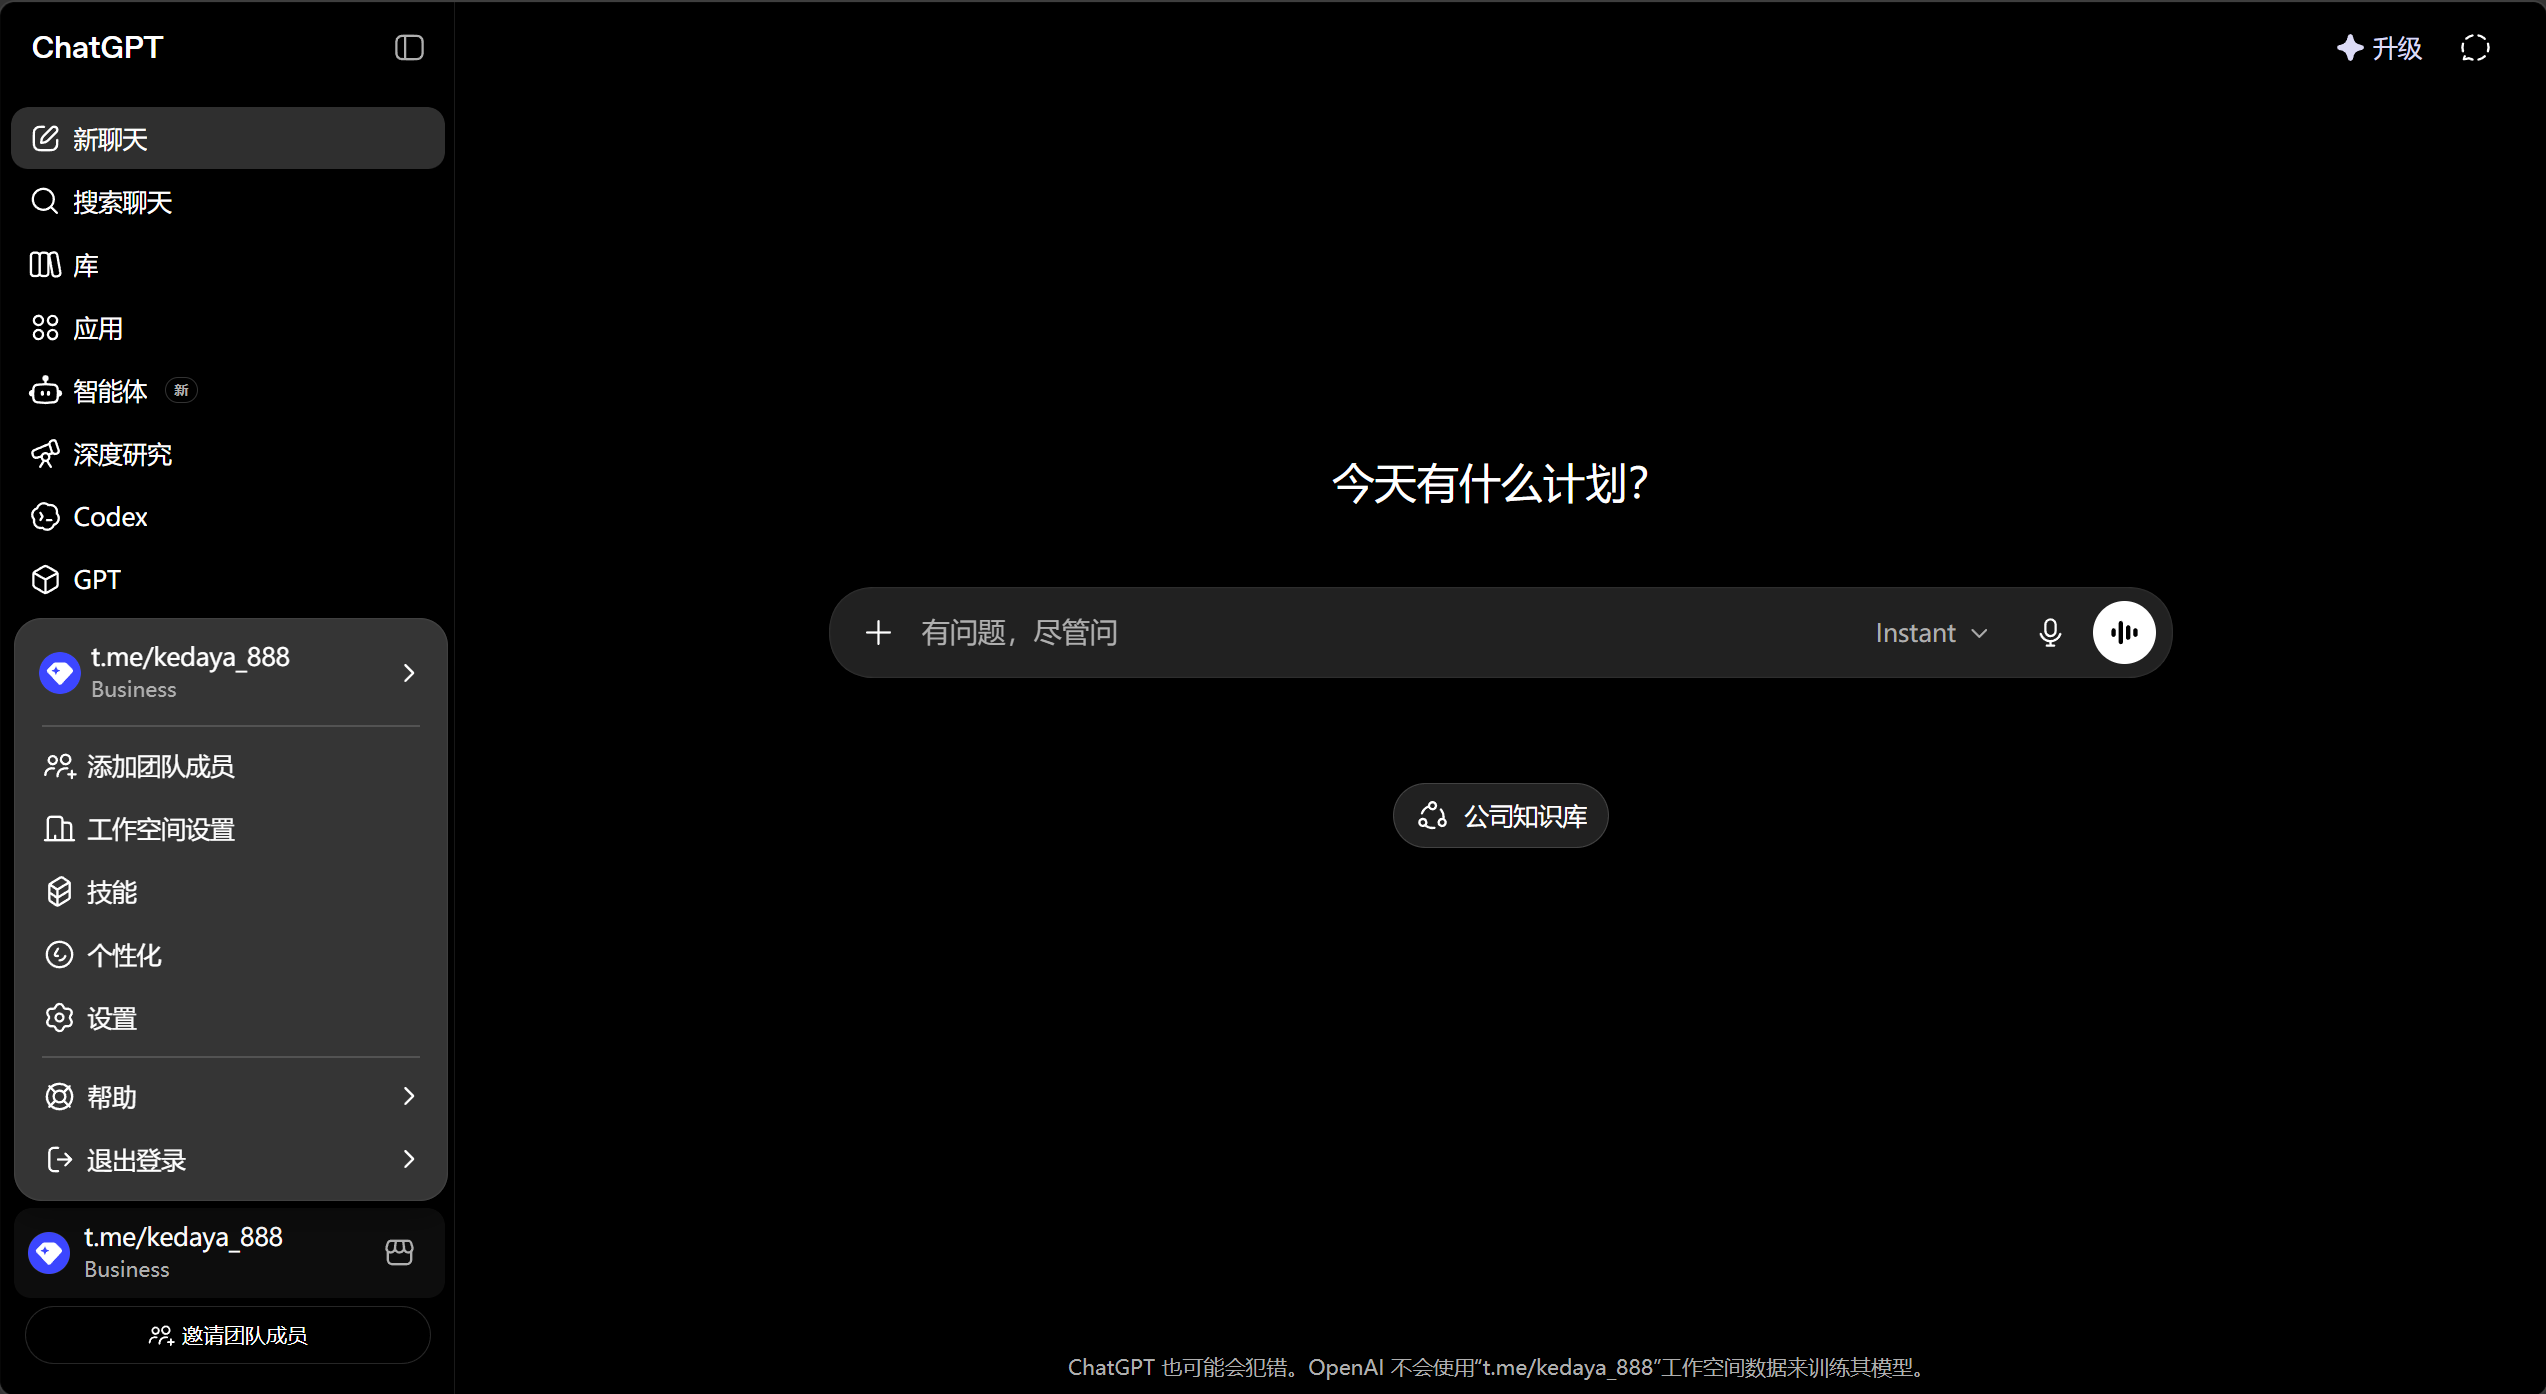Expand the Help (帮助) submenu
The height and width of the screenshot is (1394, 2546).
coord(230,1097)
